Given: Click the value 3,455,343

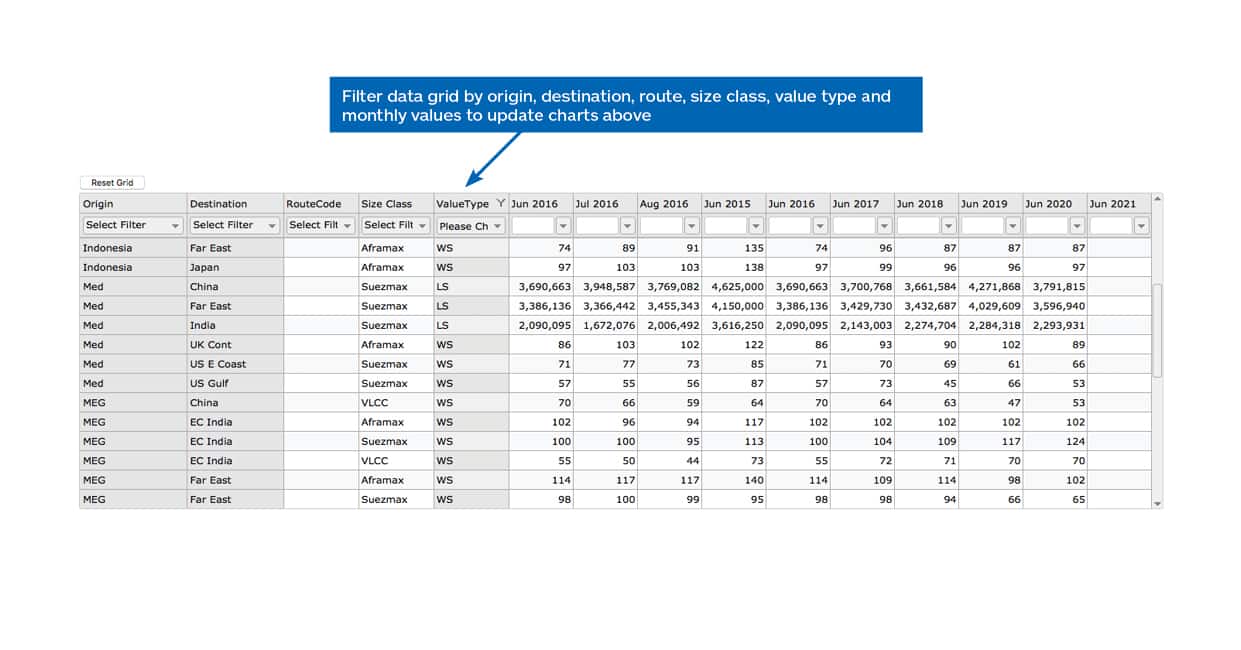Looking at the screenshot, I should pyautogui.click(x=673, y=306).
